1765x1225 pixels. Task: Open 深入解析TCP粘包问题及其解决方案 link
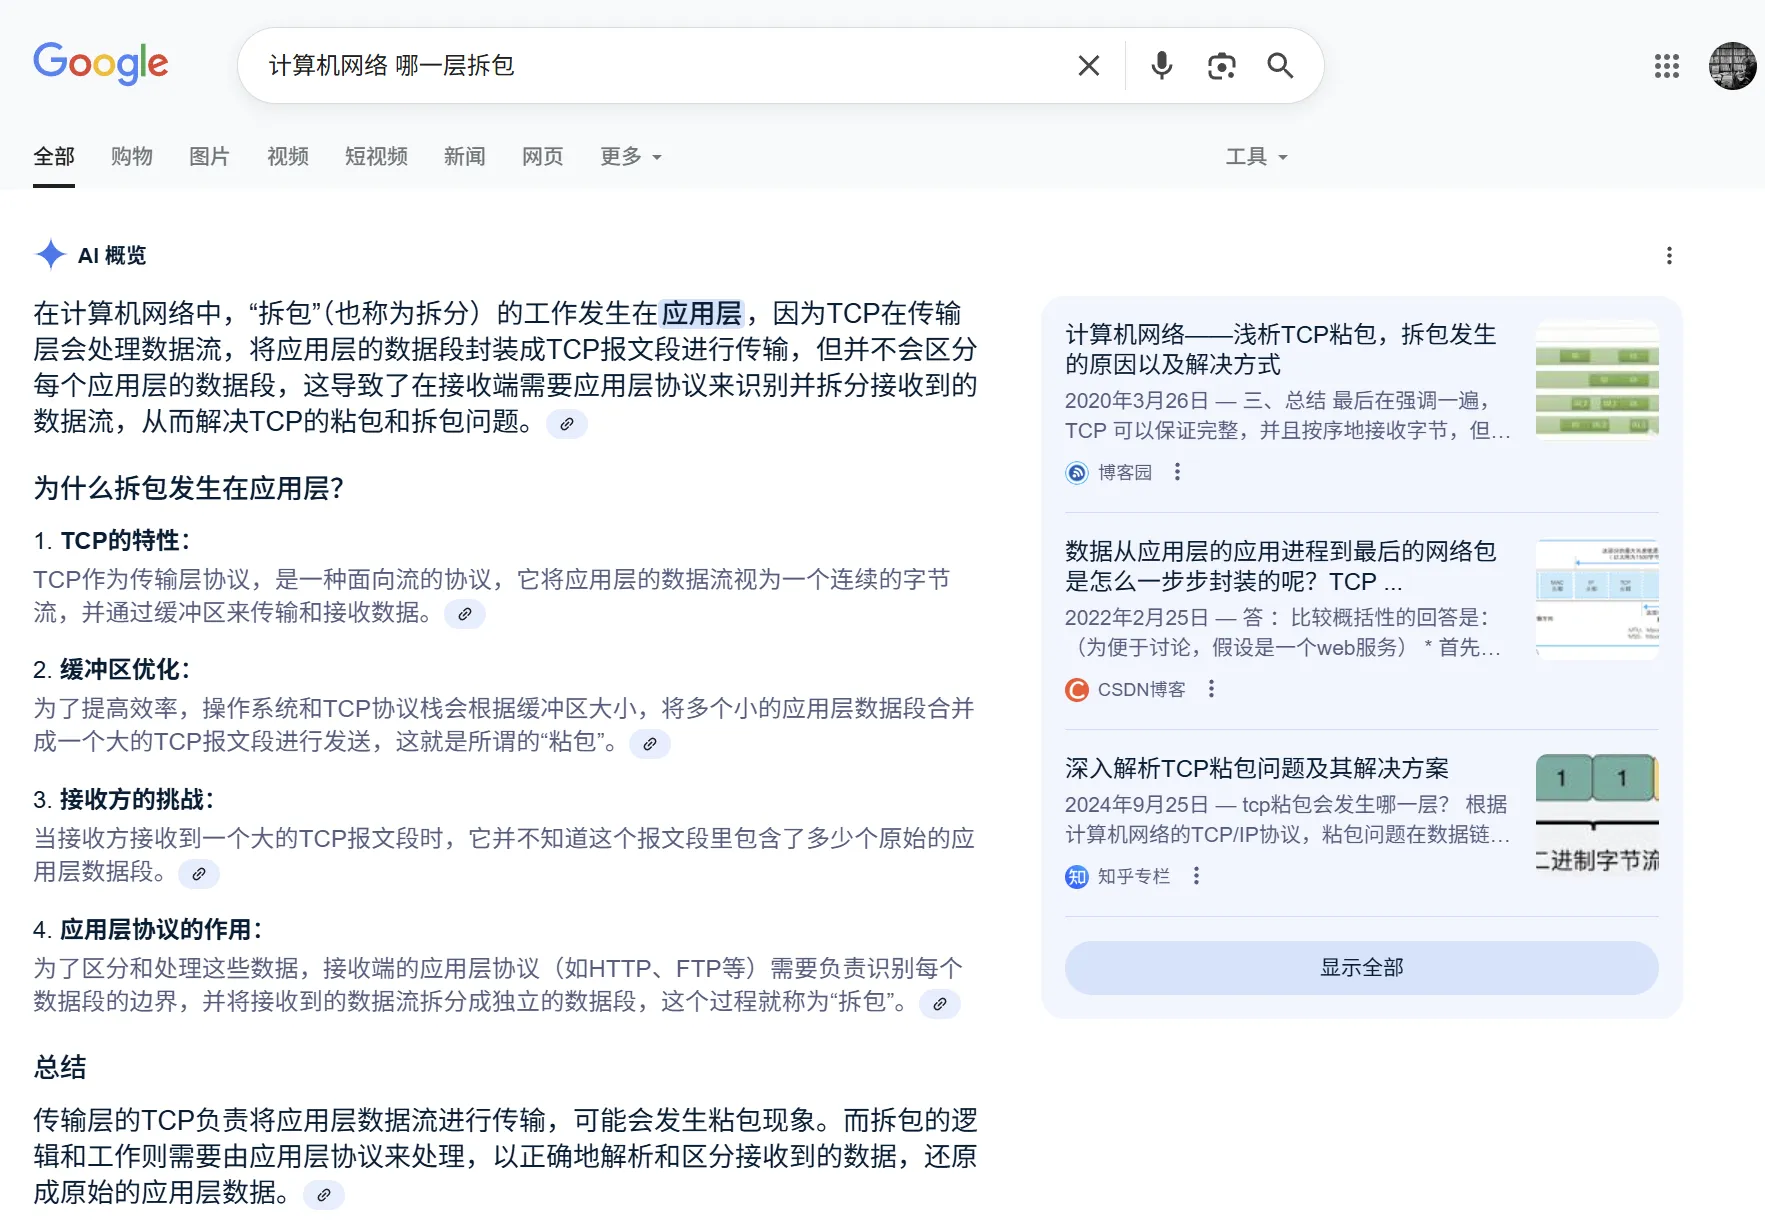click(1257, 768)
